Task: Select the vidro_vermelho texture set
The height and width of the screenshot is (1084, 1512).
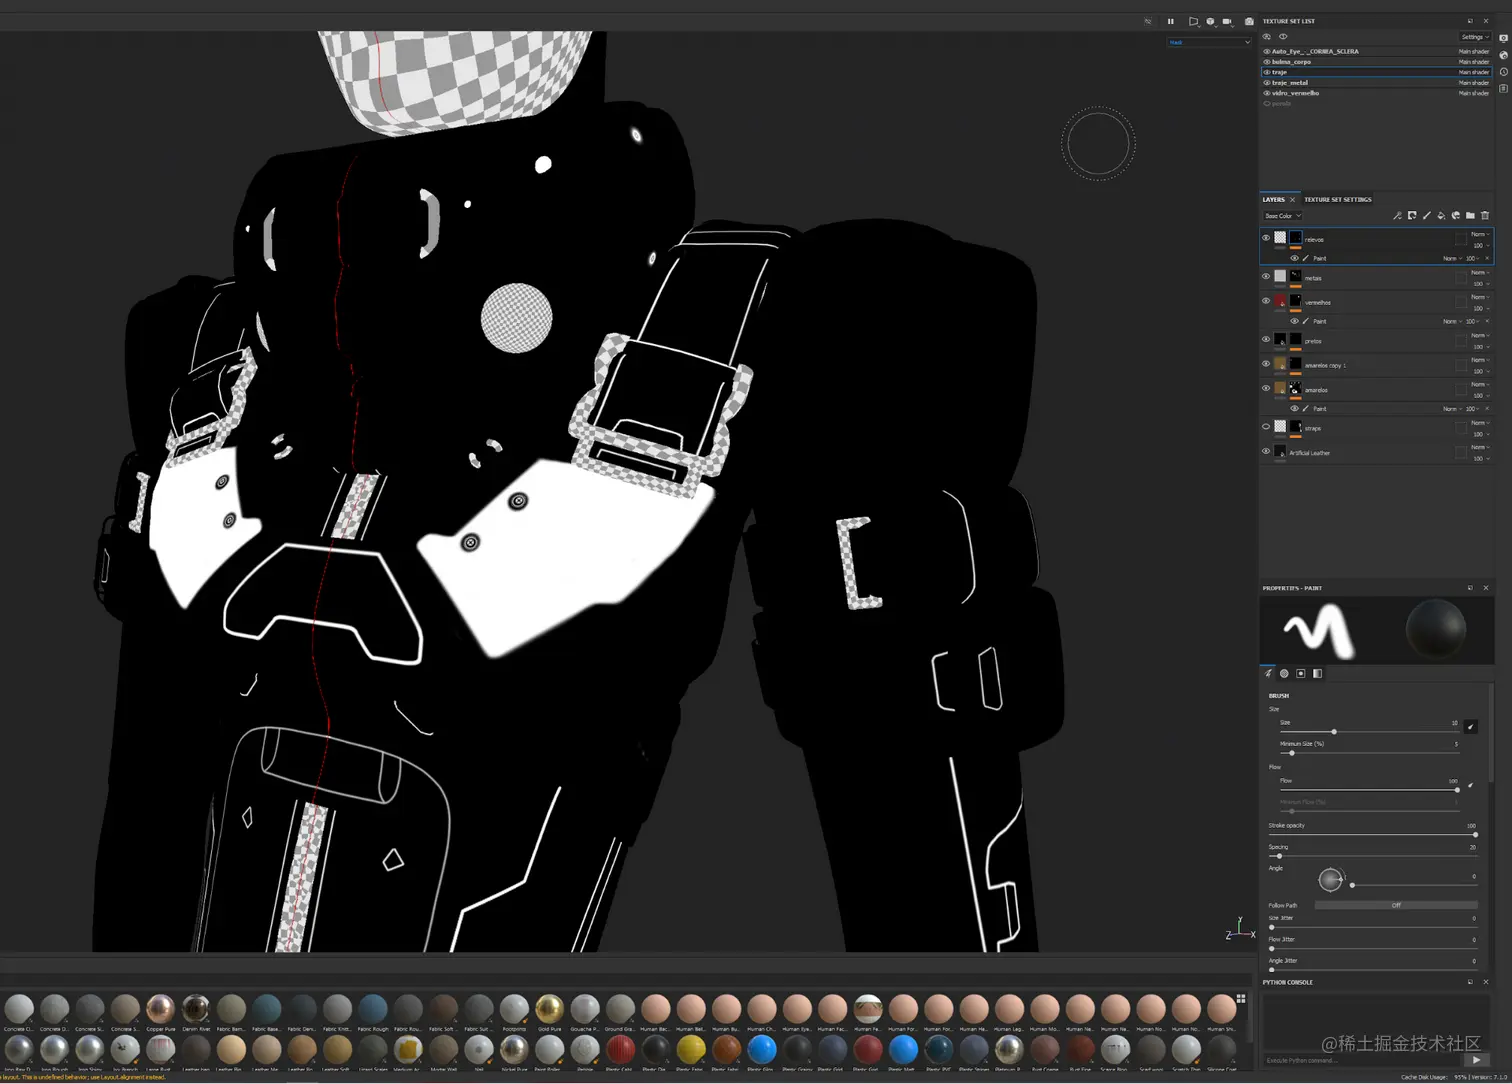Action: coord(1376,93)
